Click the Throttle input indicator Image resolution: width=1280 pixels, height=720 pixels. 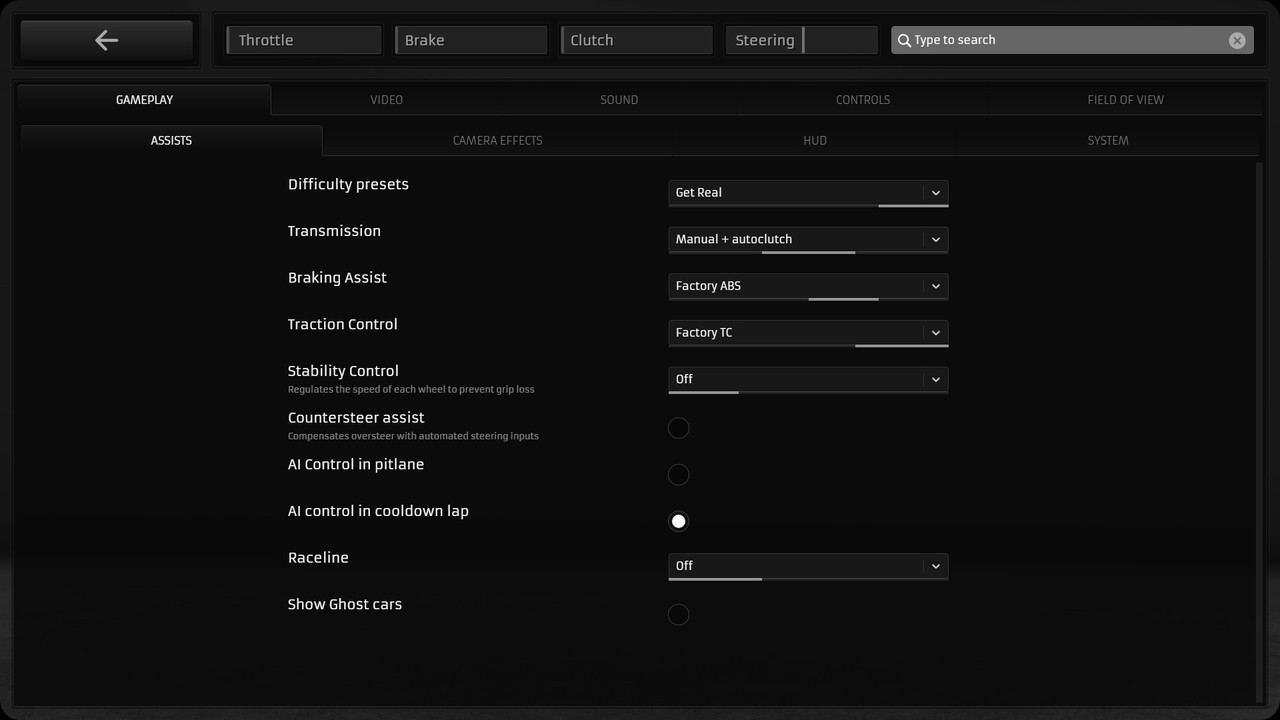[x=304, y=40]
